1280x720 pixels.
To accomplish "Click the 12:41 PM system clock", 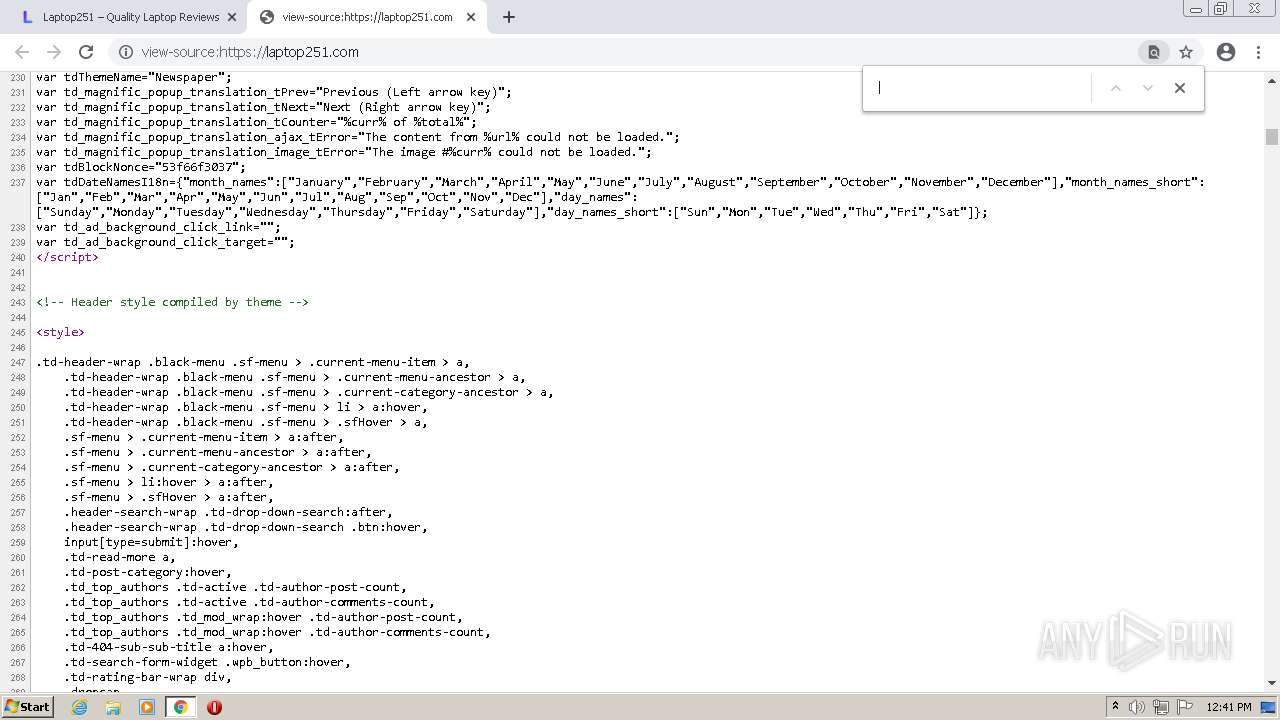I will pos(1229,707).
